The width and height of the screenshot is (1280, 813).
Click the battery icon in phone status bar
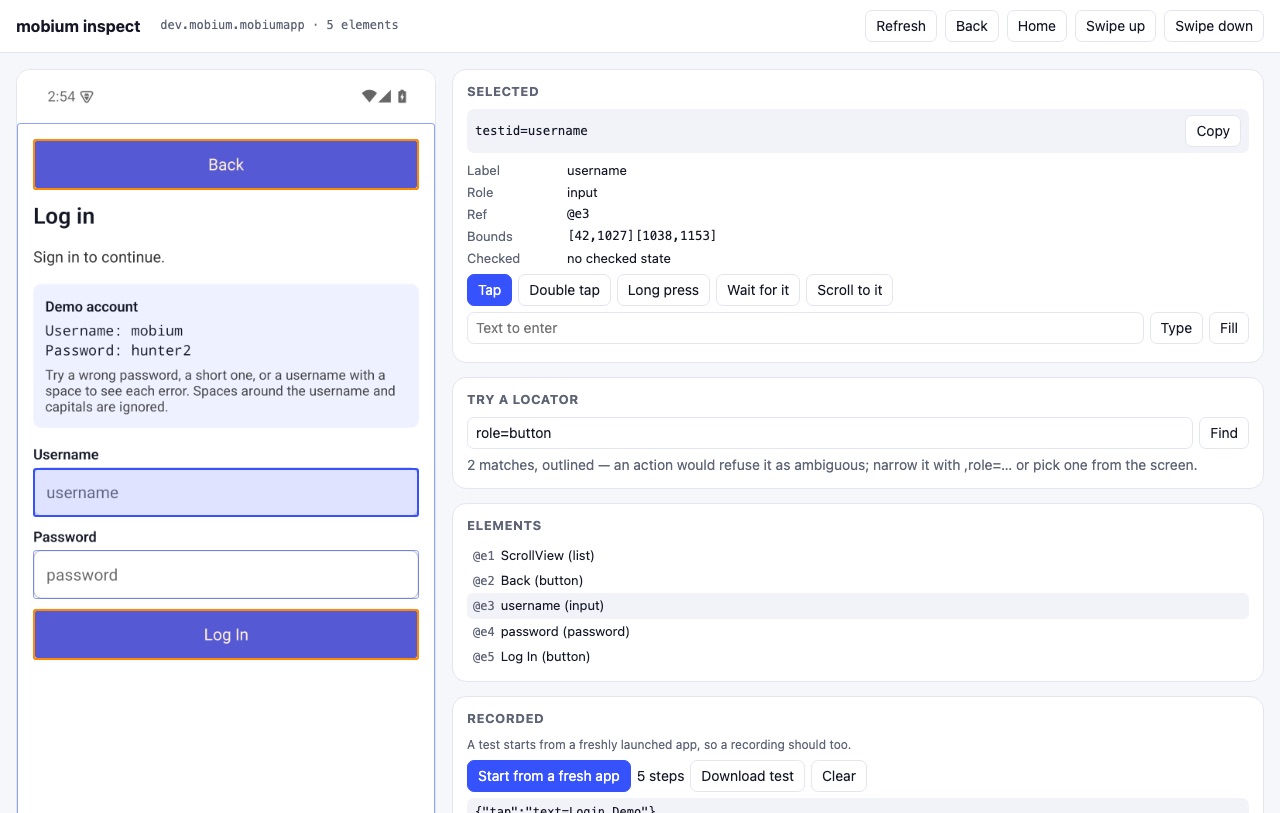[402, 97]
